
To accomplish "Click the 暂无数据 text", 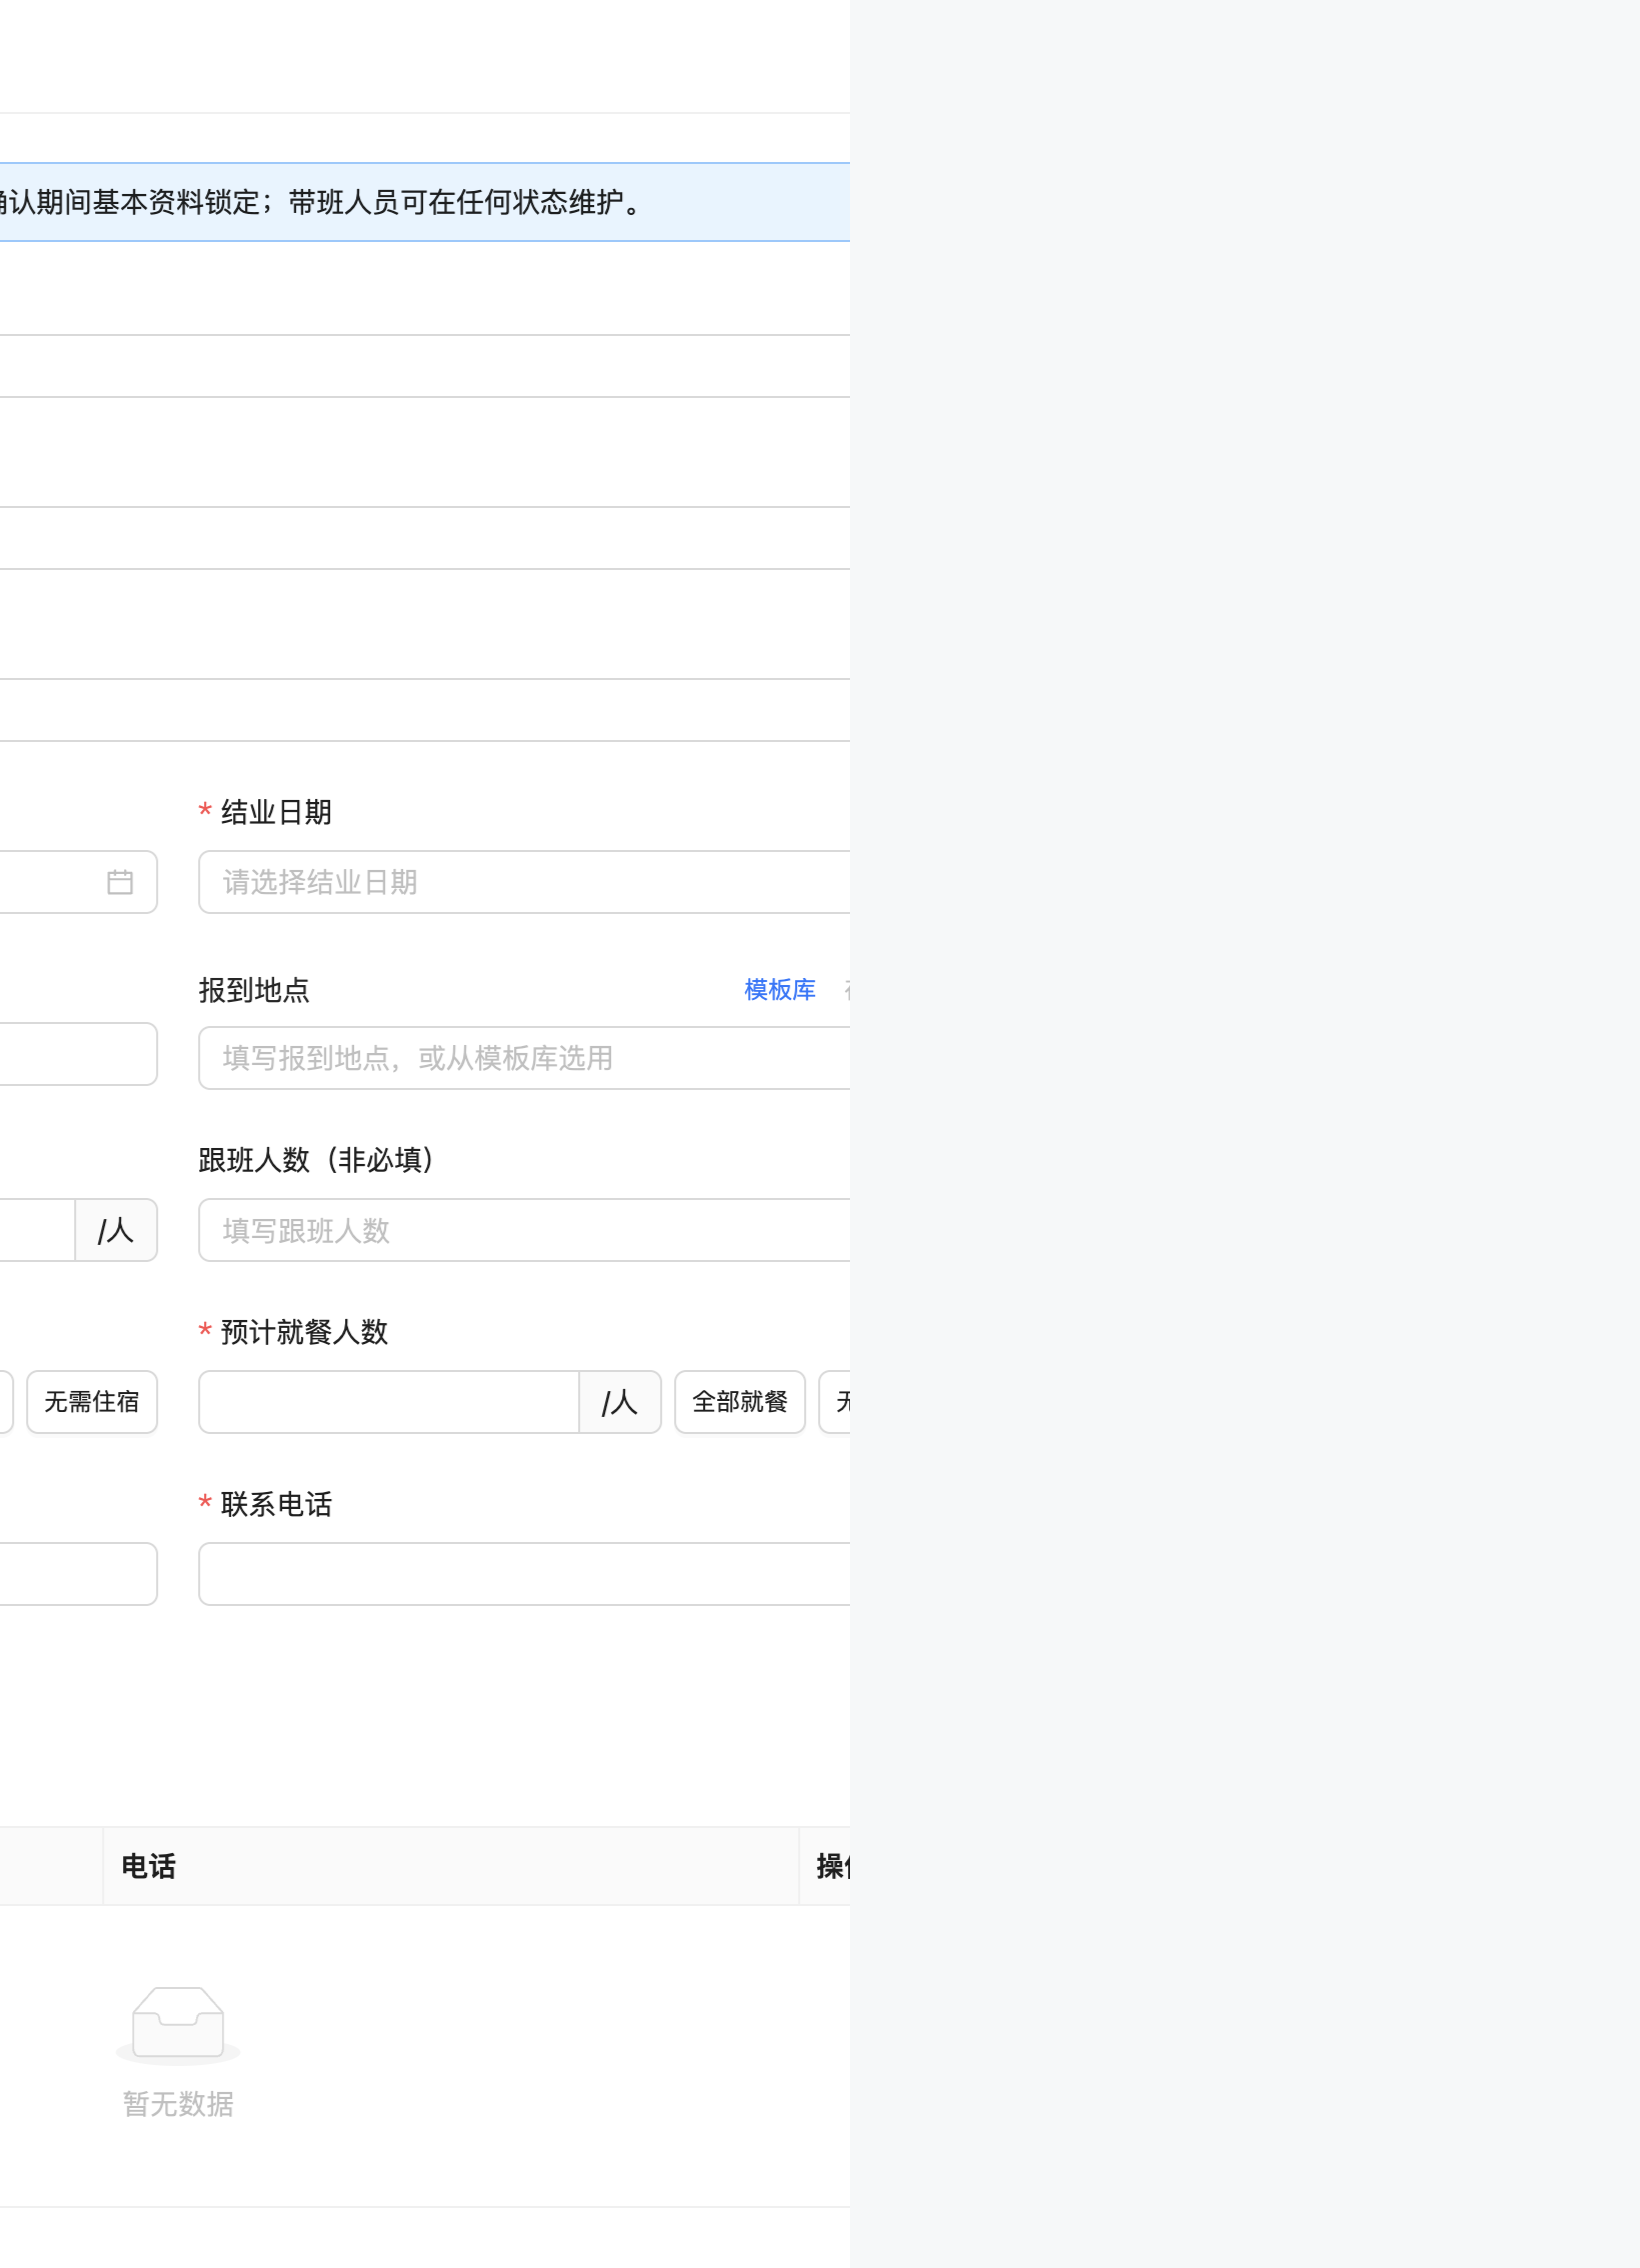I will tap(178, 2104).
